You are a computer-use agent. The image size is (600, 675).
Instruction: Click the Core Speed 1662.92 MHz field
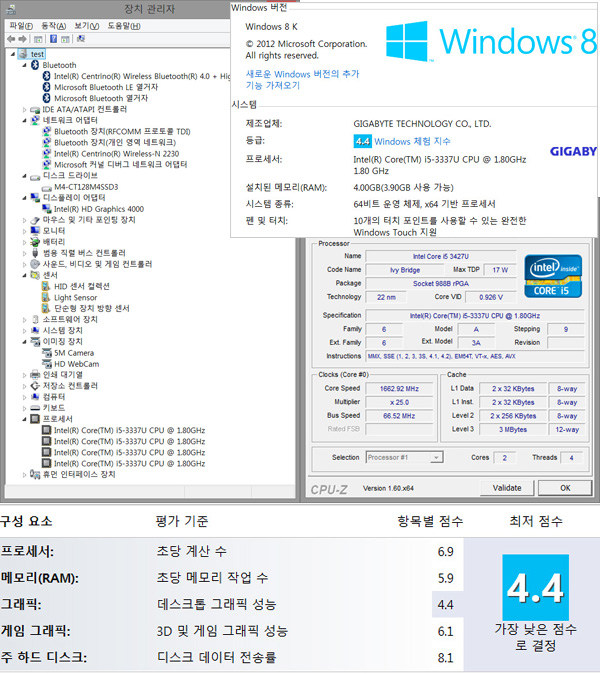tap(399, 389)
